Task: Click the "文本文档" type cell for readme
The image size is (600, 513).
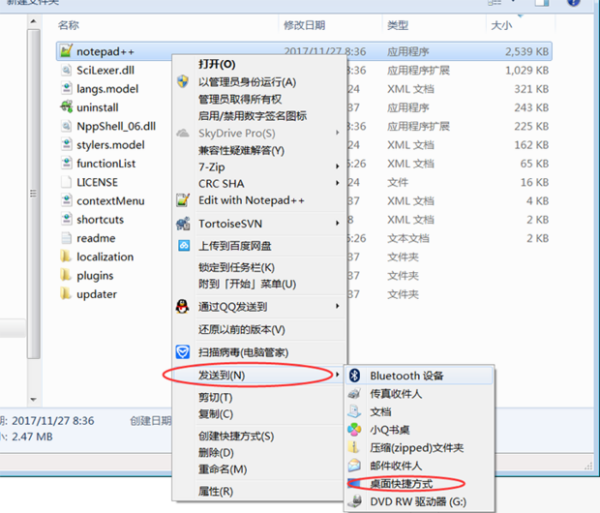Action: pyautogui.click(x=408, y=238)
